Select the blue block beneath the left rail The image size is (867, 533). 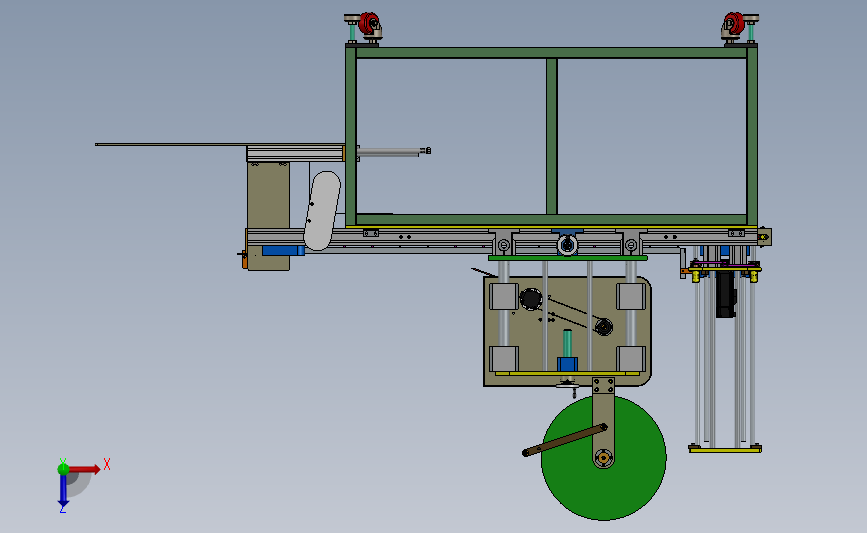[283, 250]
